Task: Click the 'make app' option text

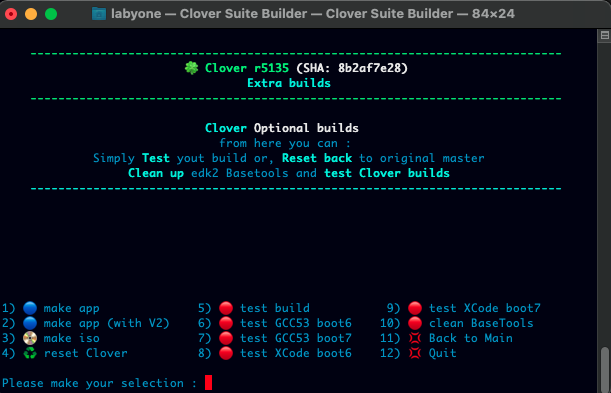Action: coord(72,308)
